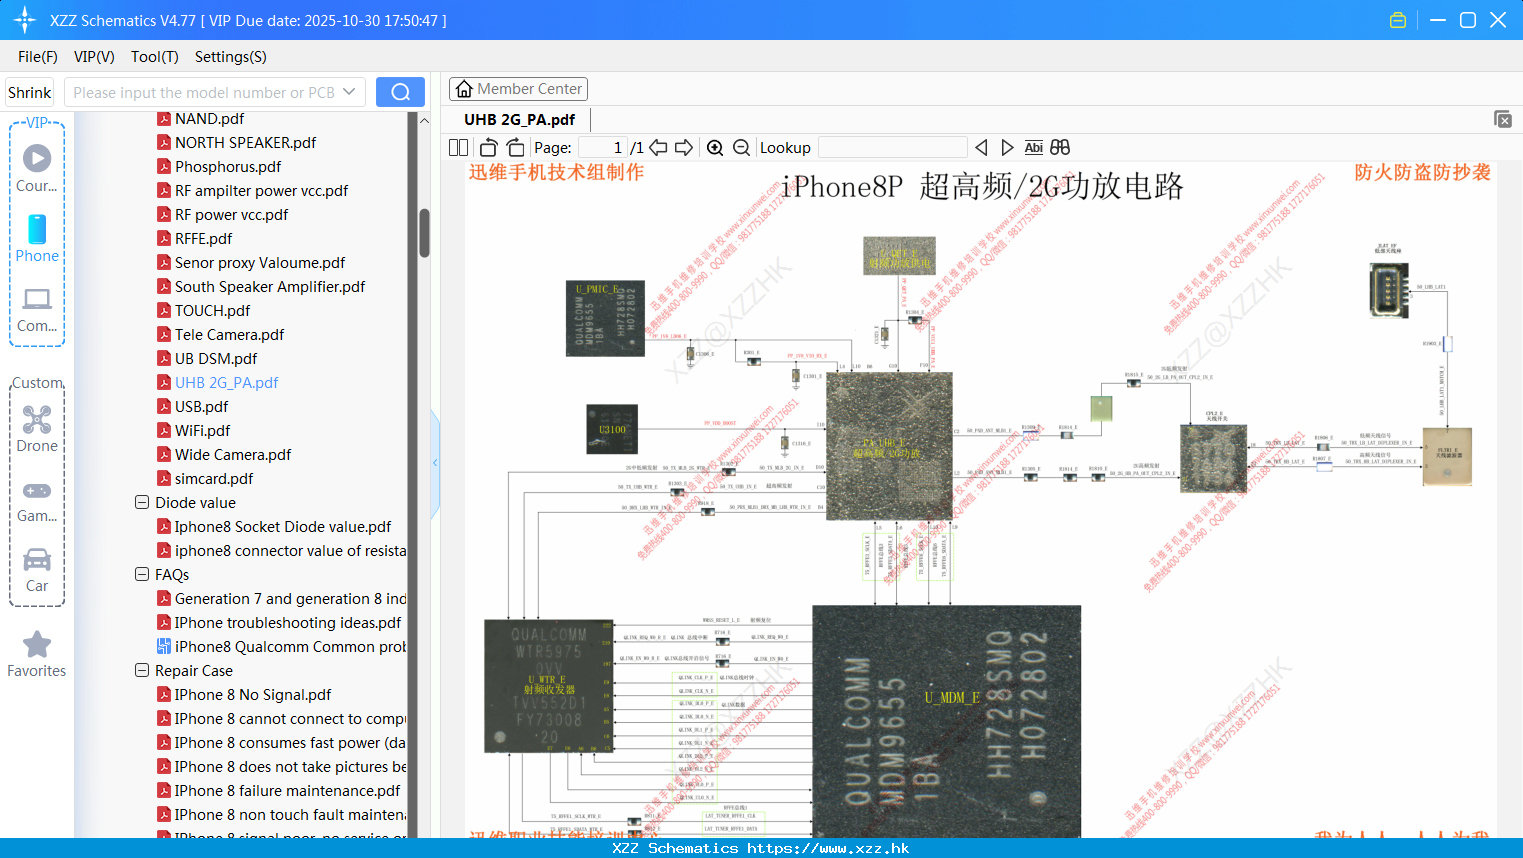Open Favorites
Image resolution: width=1523 pixels, height=858 pixels.
point(37,654)
